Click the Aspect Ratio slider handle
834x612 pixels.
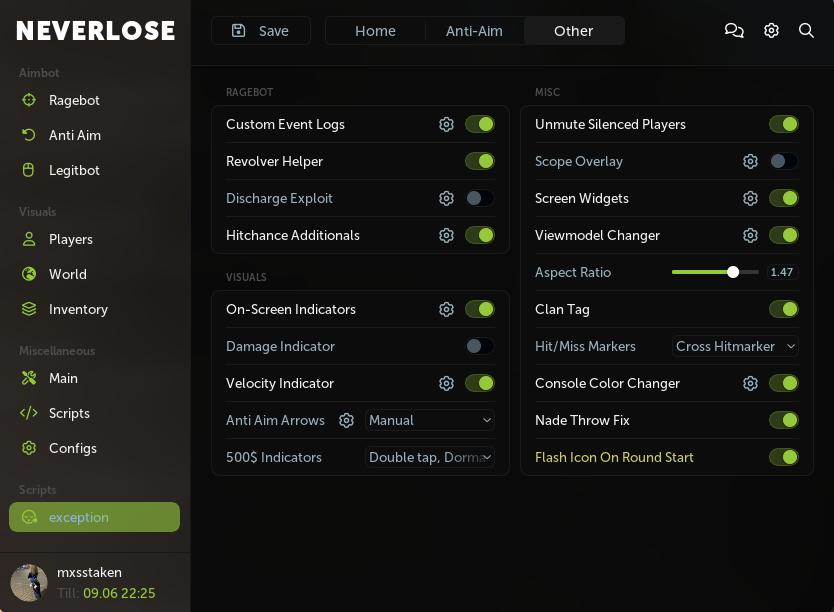click(733, 272)
